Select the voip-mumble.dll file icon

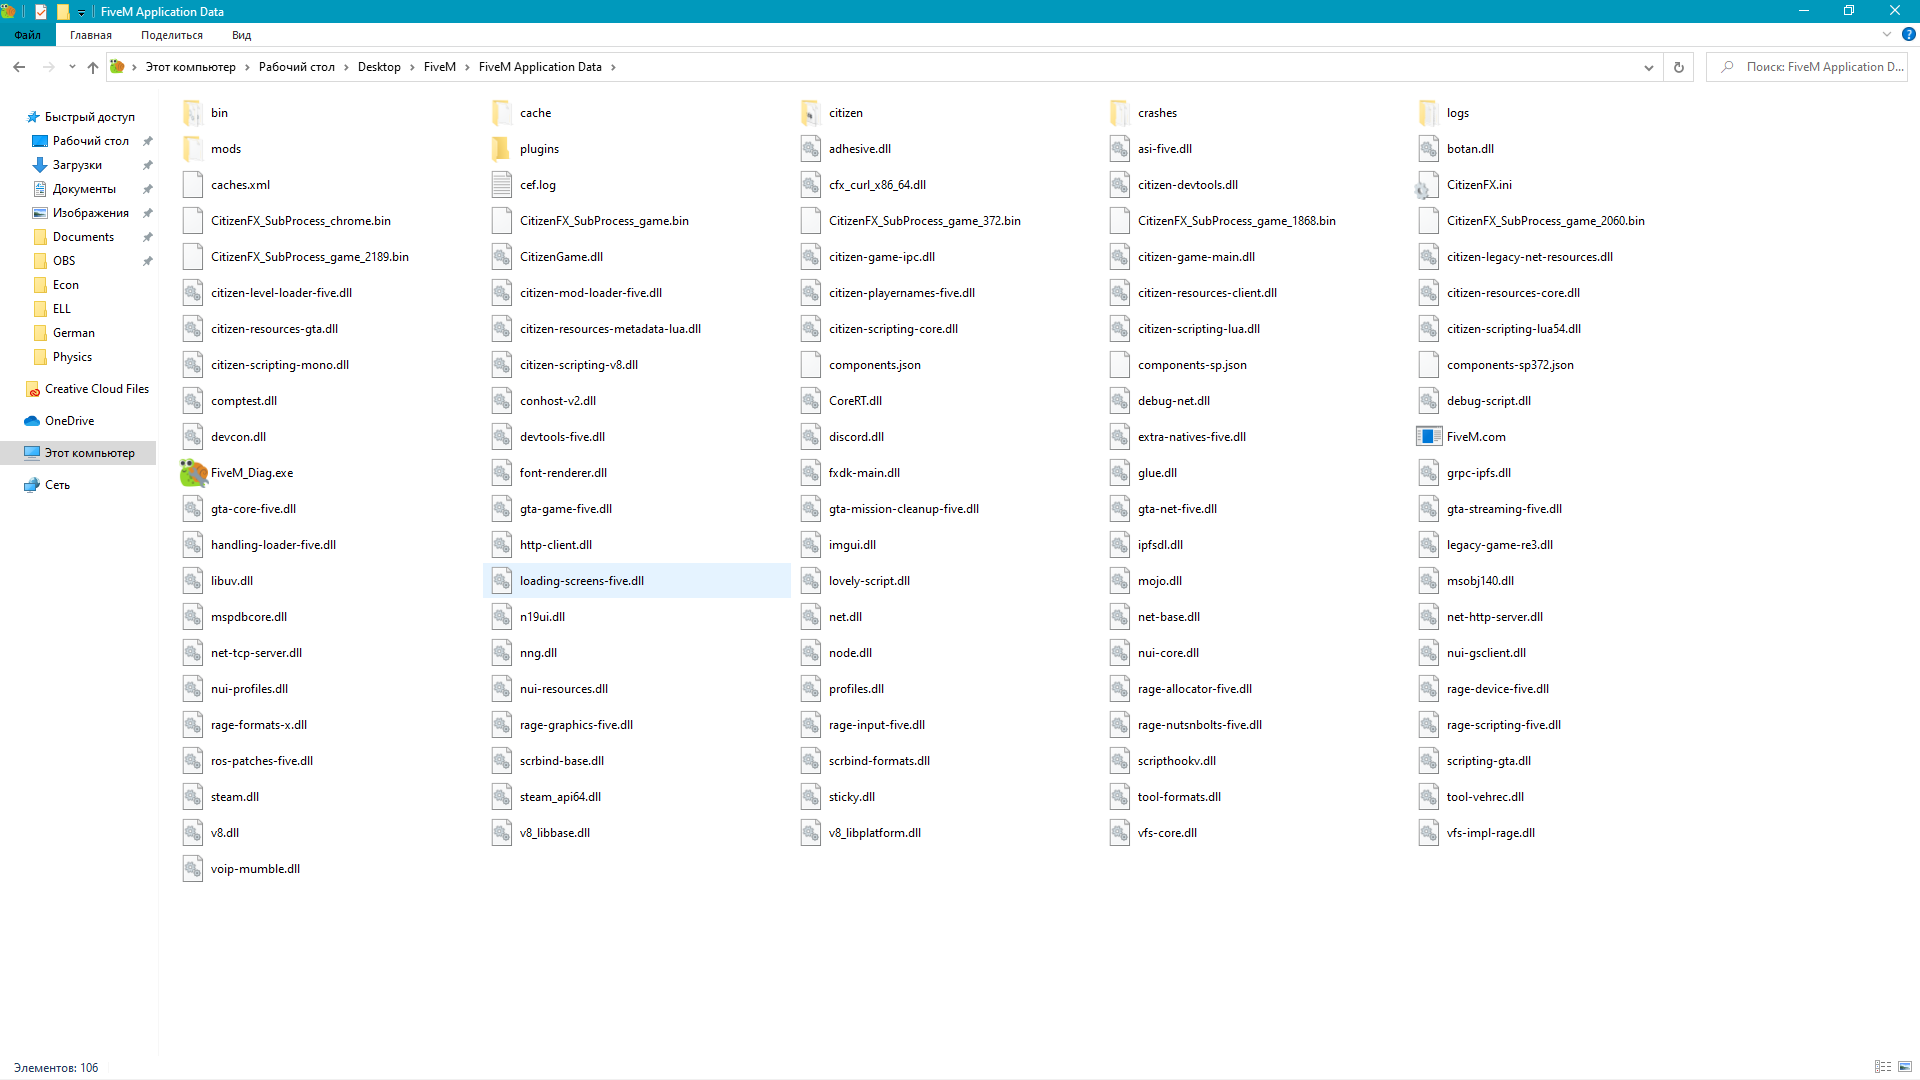point(193,869)
